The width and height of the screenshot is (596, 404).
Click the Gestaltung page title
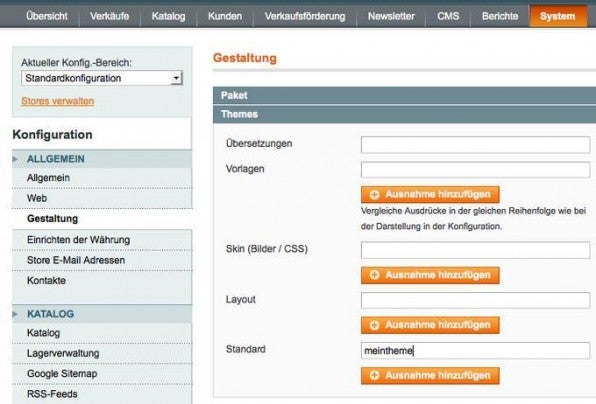click(245, 58)
